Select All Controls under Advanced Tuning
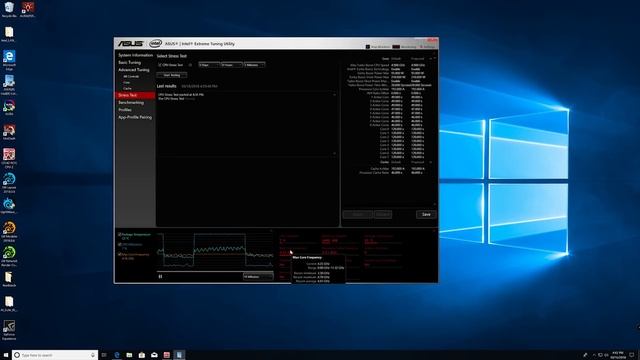Viewport: 640px width, 360px height. click(x=131, y=76)
